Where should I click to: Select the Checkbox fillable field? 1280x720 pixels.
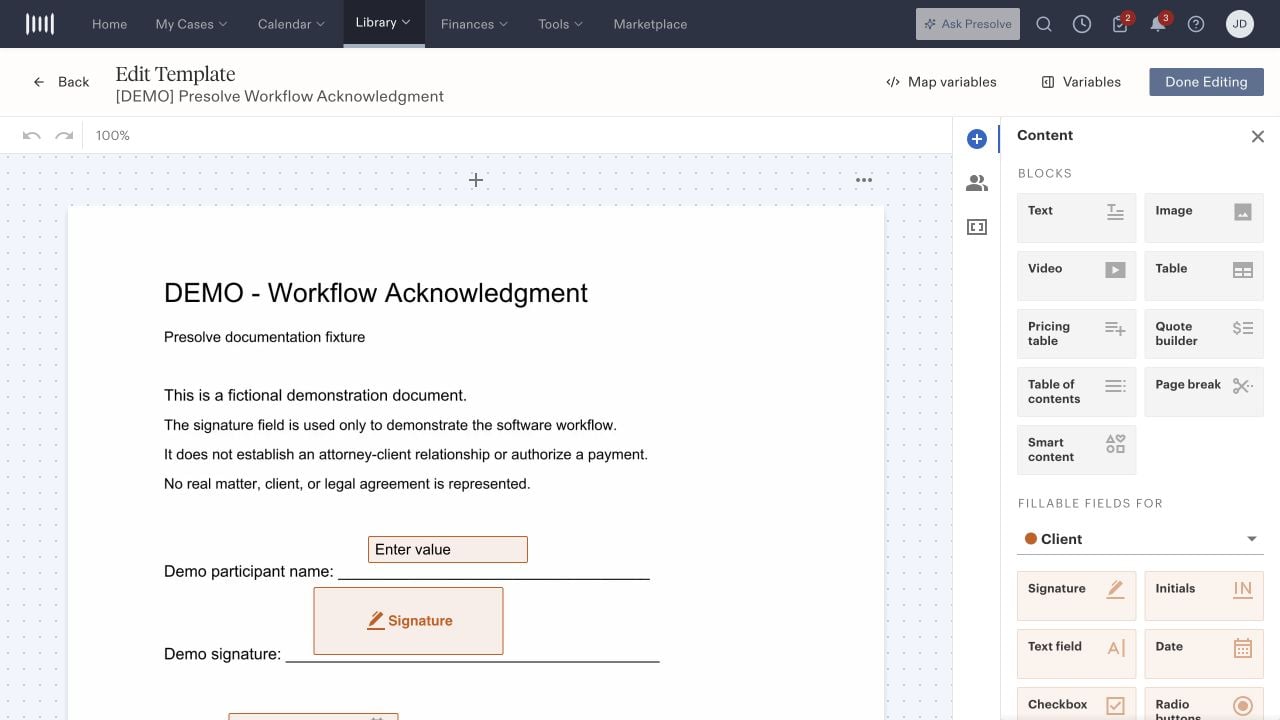tap(1076, 704)
